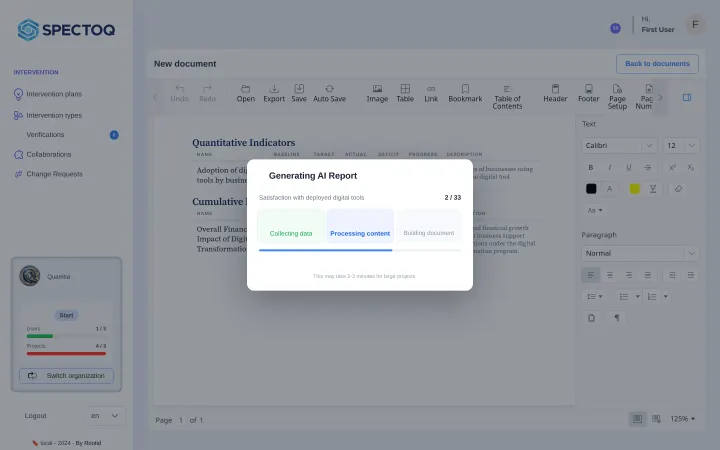Click the Redo toolbar icon
720x450 pixels.
(x=207, y=93)
